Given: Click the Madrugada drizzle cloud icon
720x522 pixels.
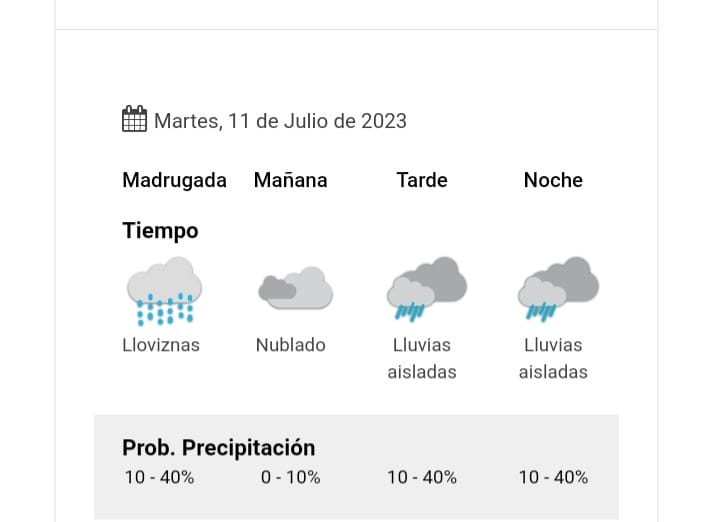Looking at the screenshot, I should (x=163, y=291).
